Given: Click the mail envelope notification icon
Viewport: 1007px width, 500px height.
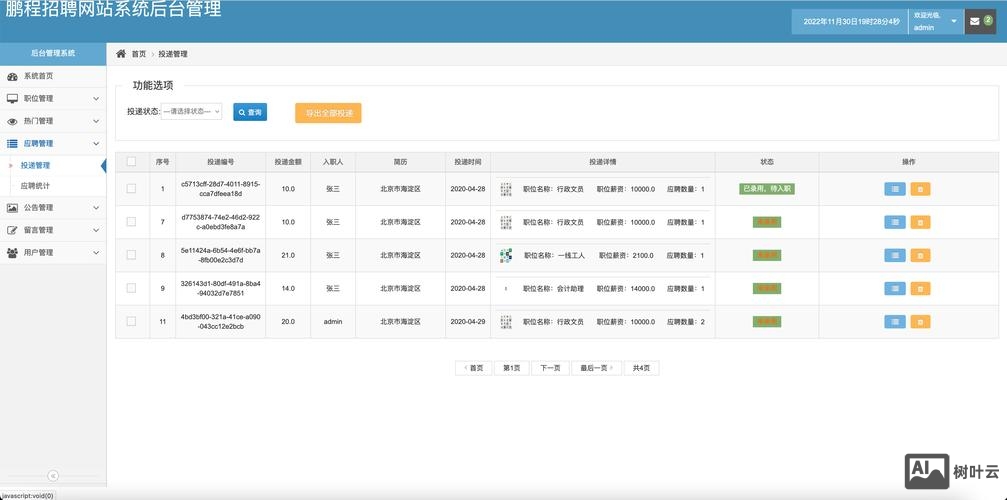Looking at the screenshot, I should [975, 22].
